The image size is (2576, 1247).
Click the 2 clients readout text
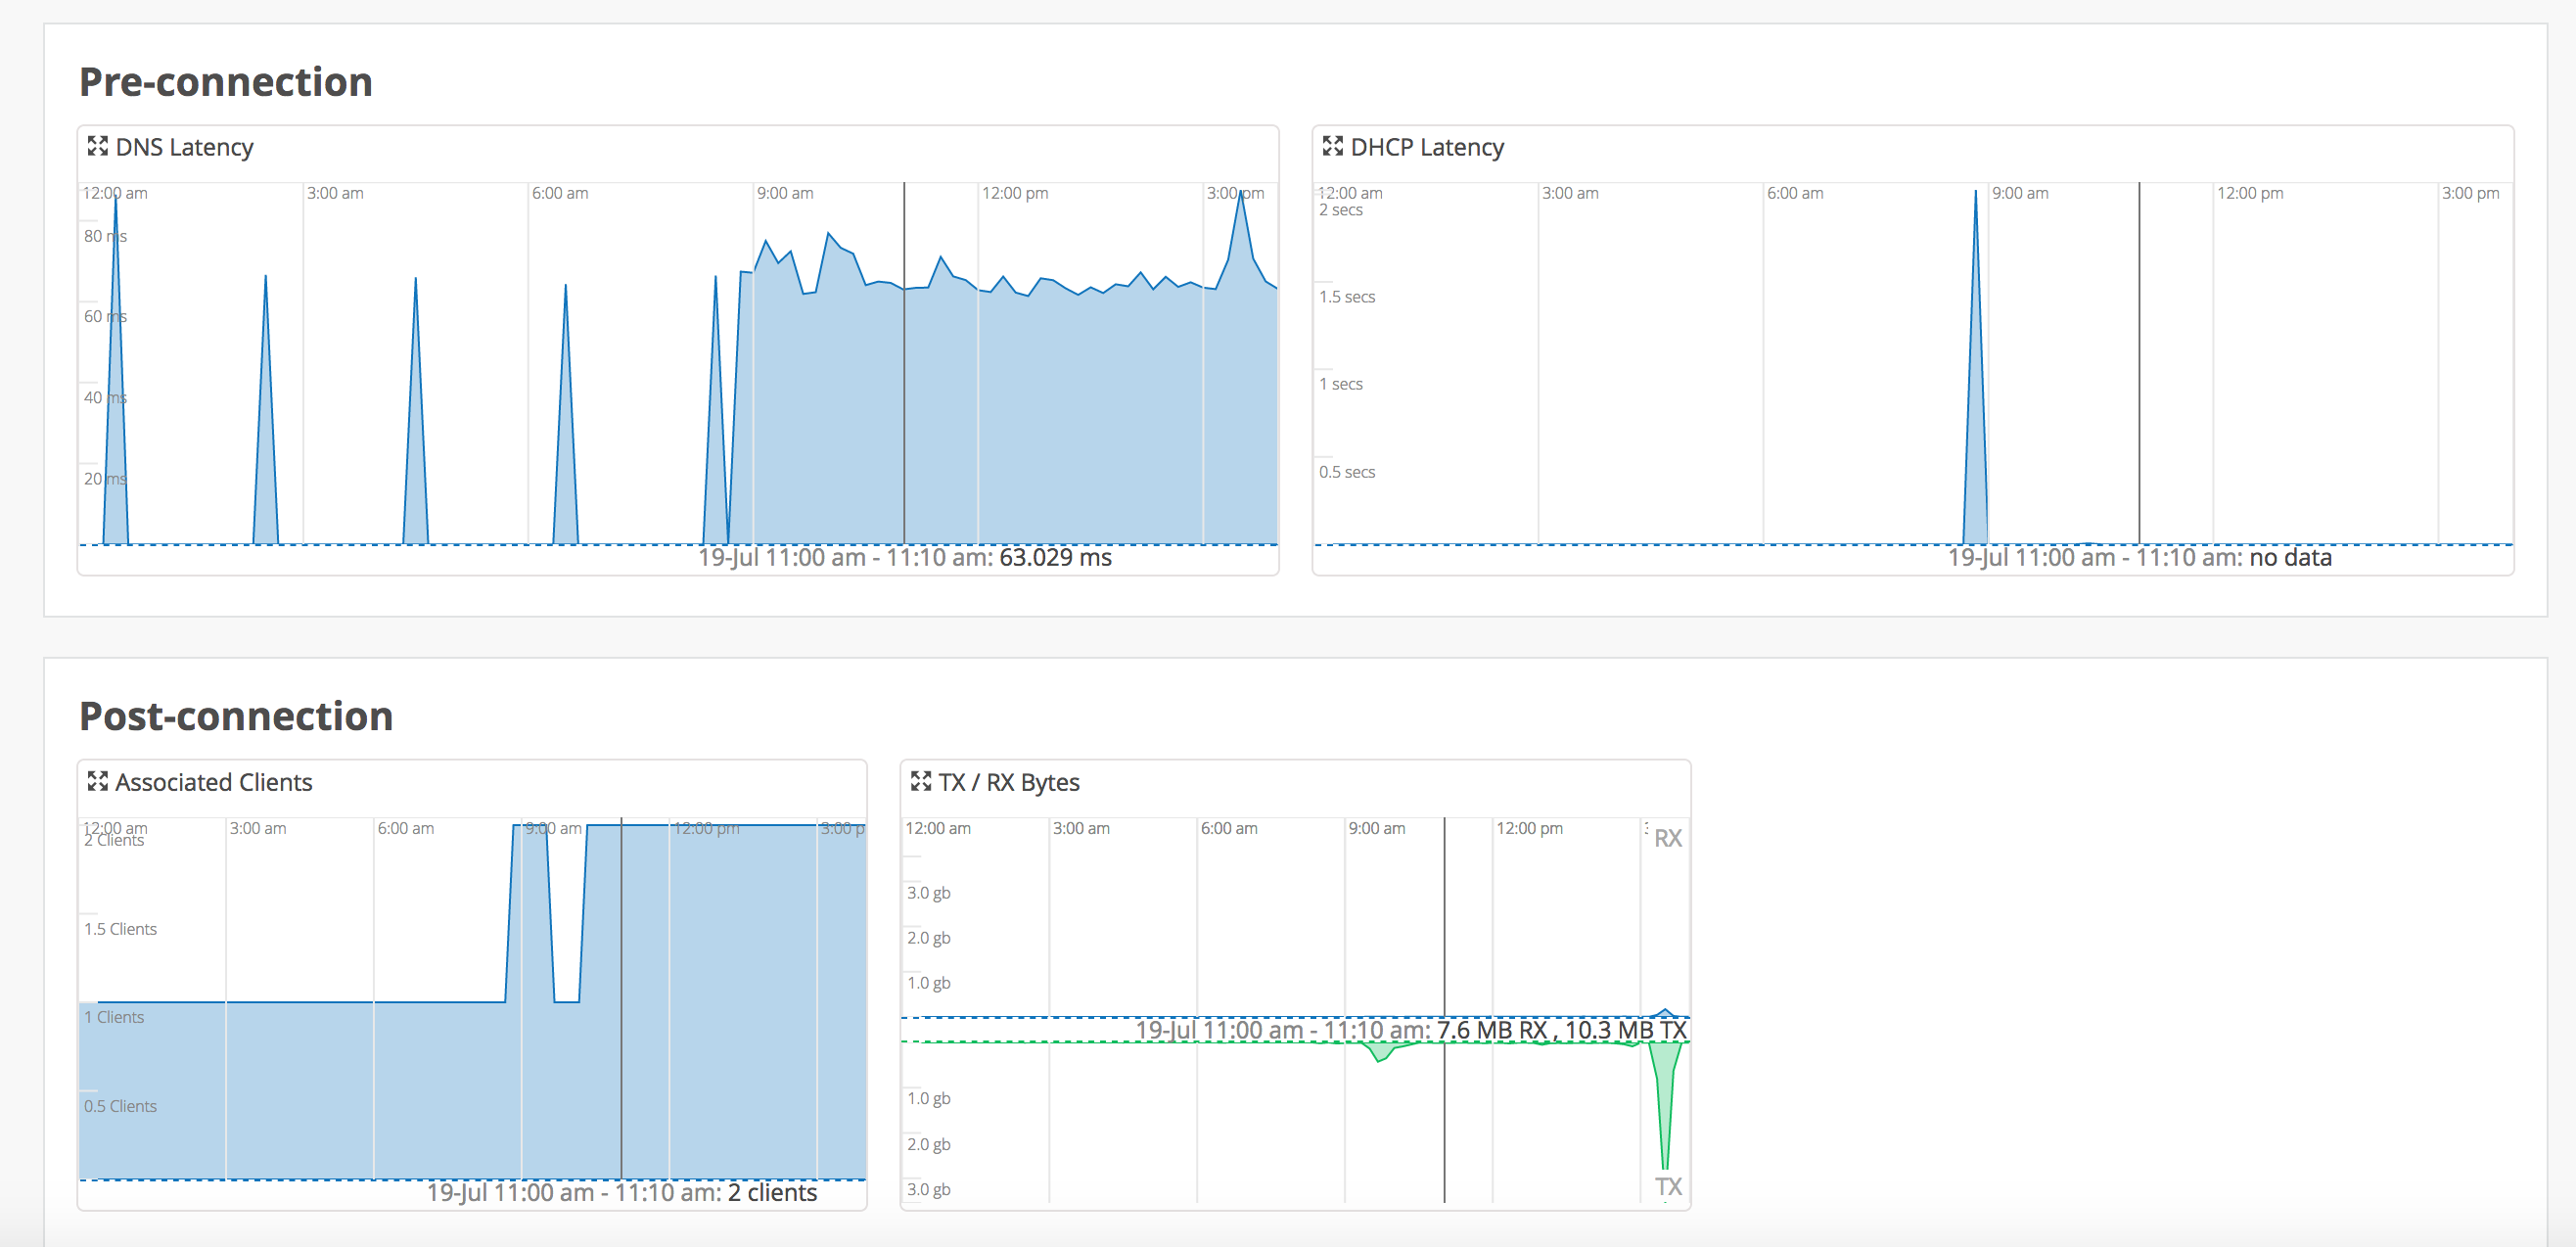[x=772, y=1192]
